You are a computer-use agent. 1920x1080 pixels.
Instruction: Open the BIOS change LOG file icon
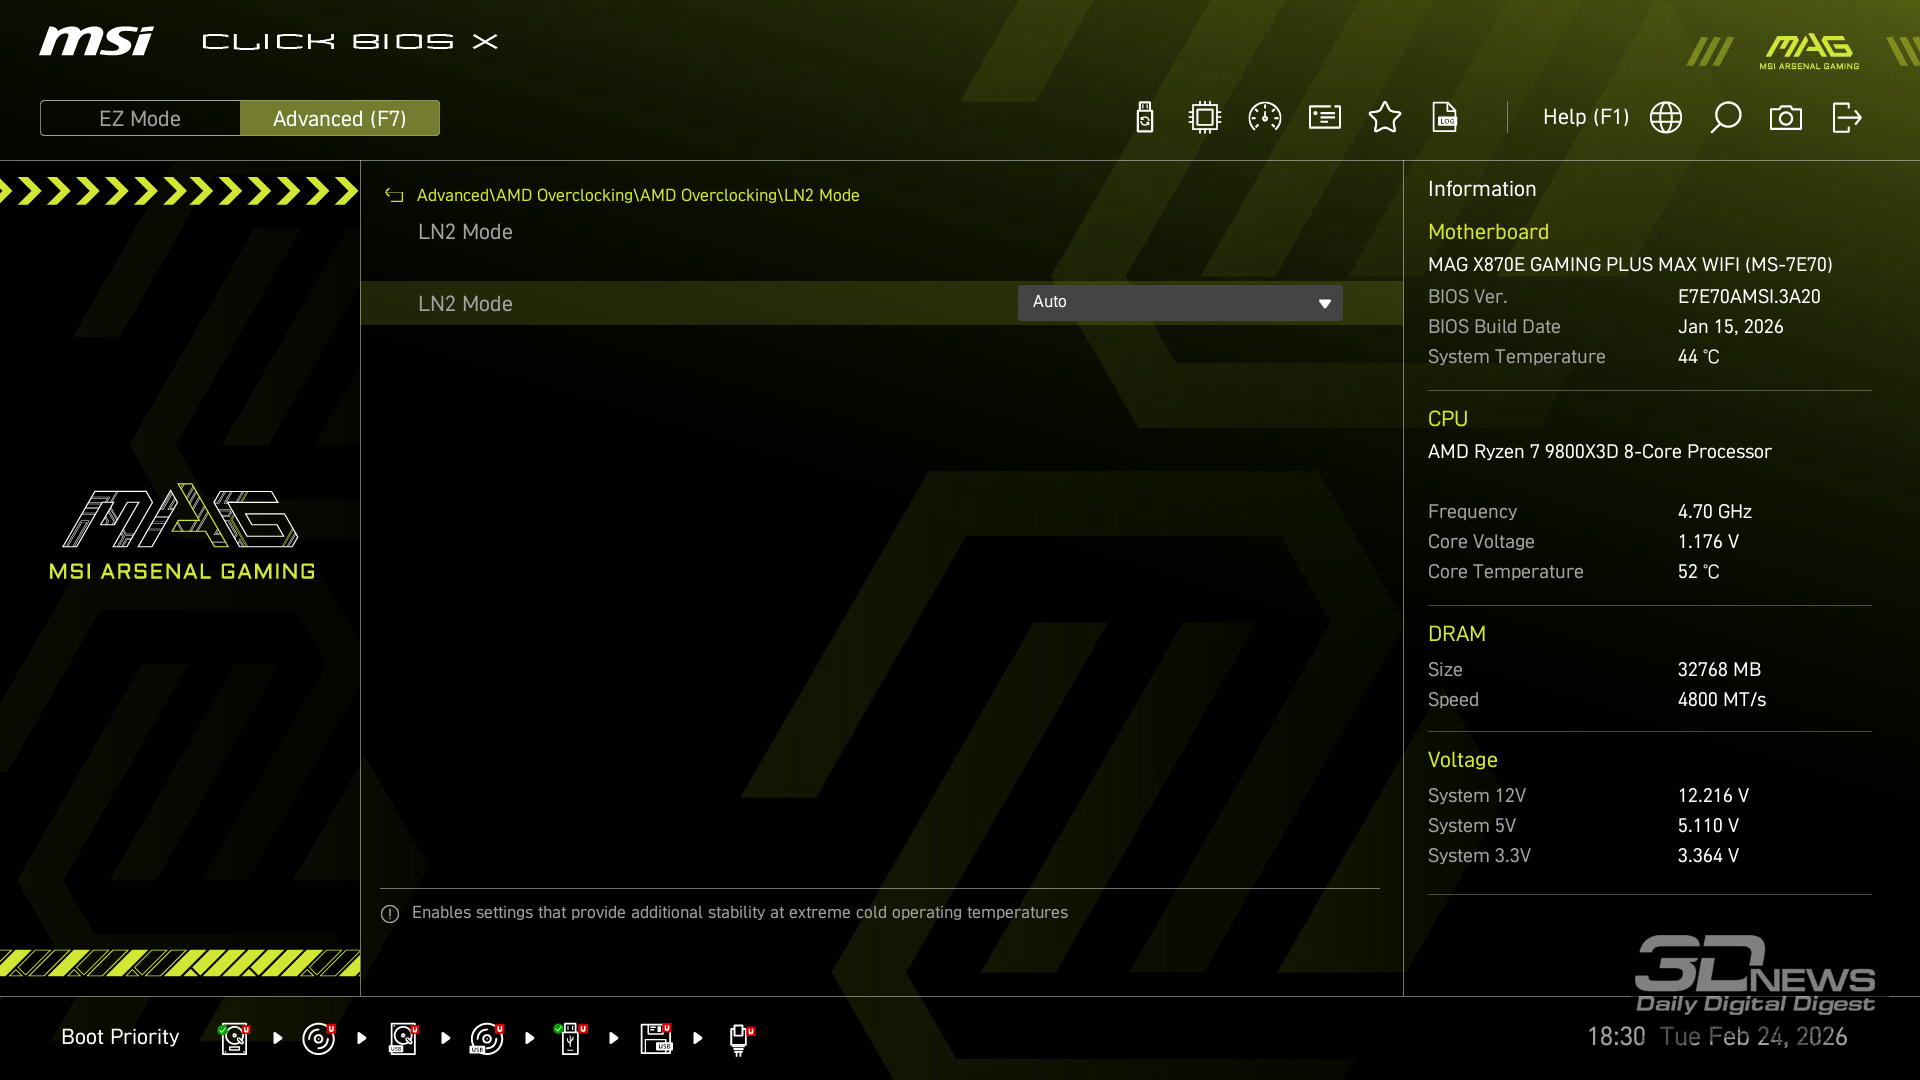tap(1445, 118)
